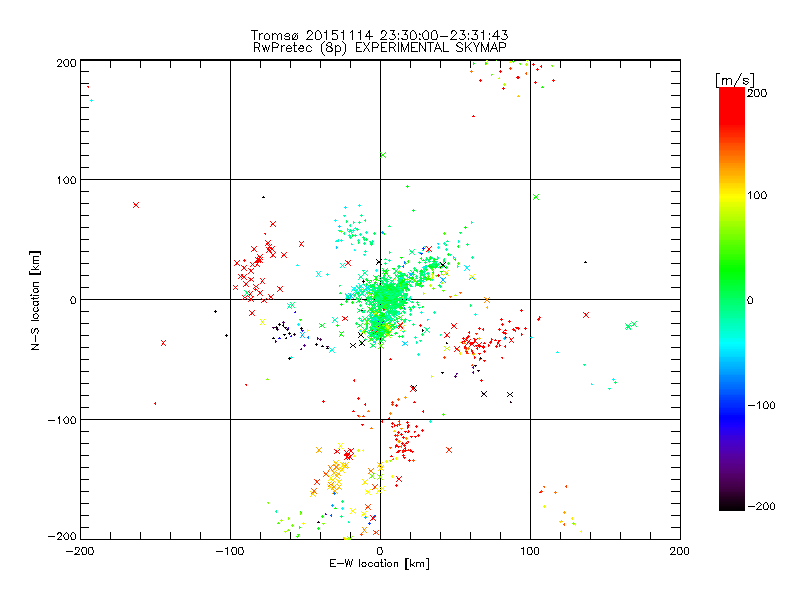Viewport: 800px width, 600px height.
Task: Click the y-axis tick label '100'
Action: pyautogui.click(x=66, y=180)
